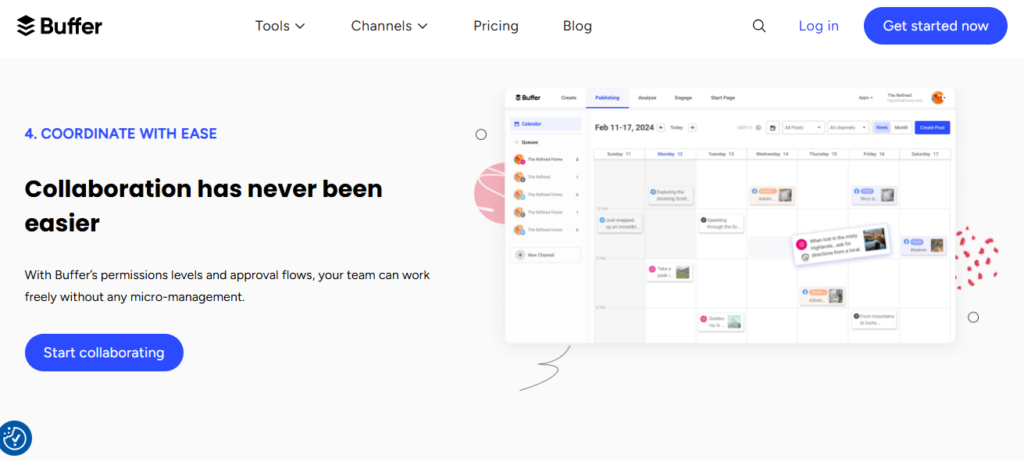Open the Pricing page

pyautogui.click(x=496, y=26)
